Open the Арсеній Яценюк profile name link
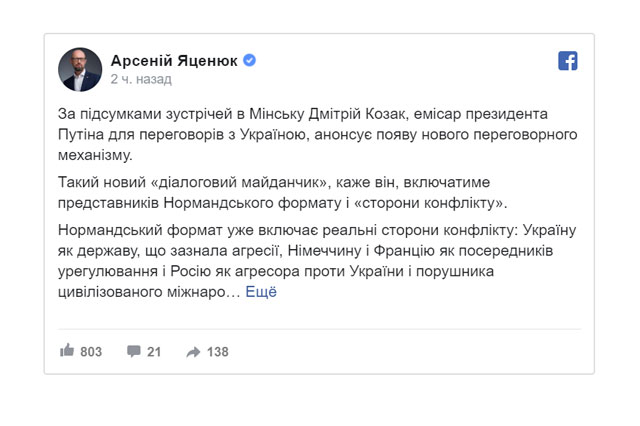The height and width of the screenshot is (426, 640). (174, 61)
